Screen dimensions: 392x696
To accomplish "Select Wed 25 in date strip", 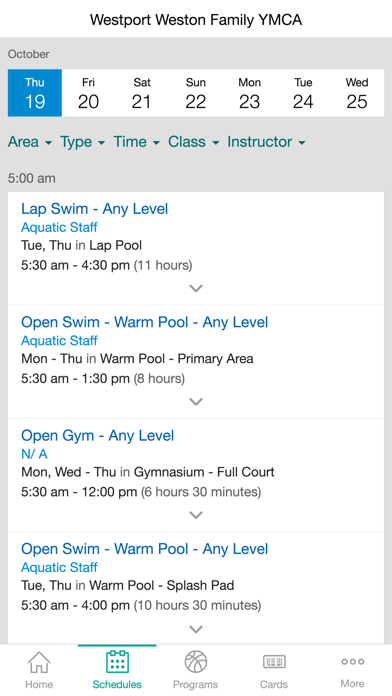I will click(x=357, y=93).
